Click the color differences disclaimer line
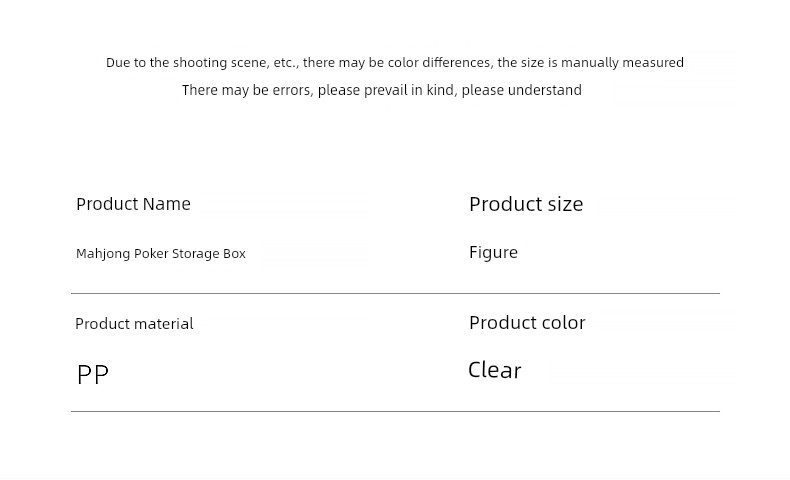This screenshot has height=480, width=790. pyautogui.click(x=394, y=62)
